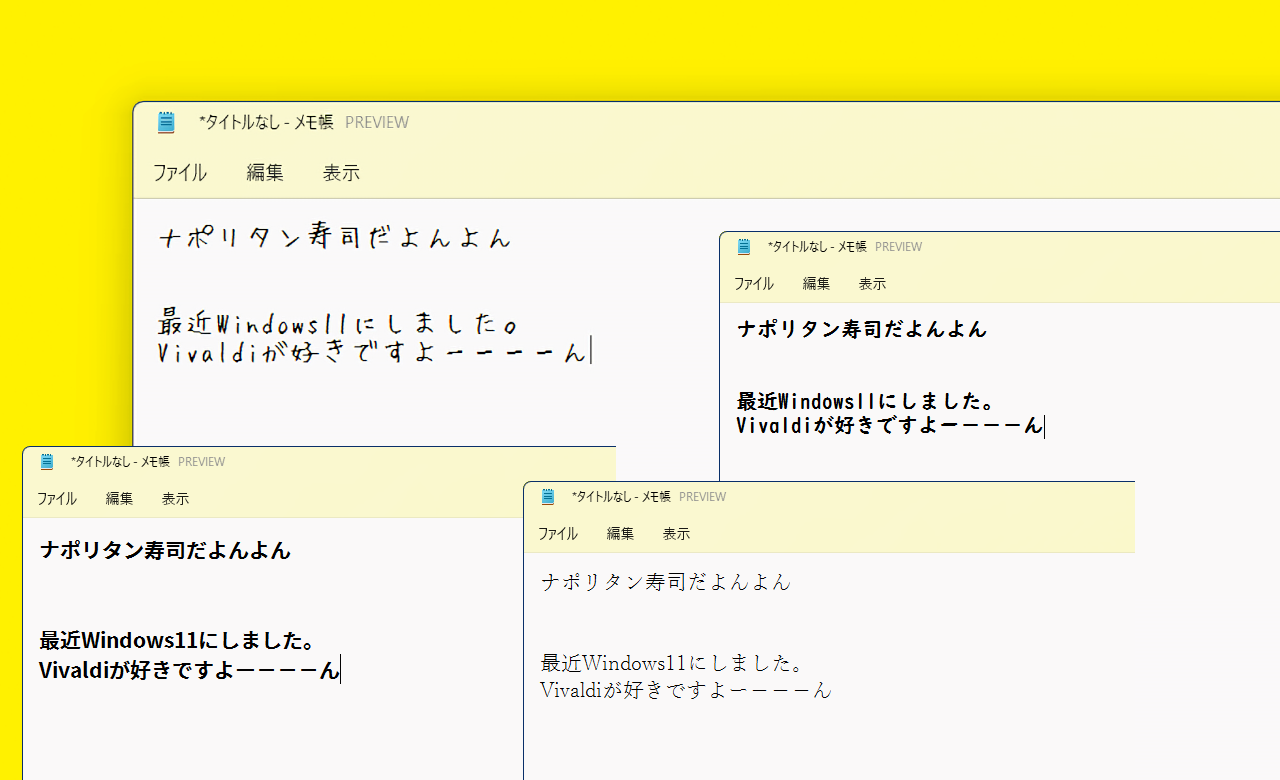The image size is (1280, 780).
Task: Open 表示 menu in the bottom-center serif-font window
Action: [x=676, y=533]
